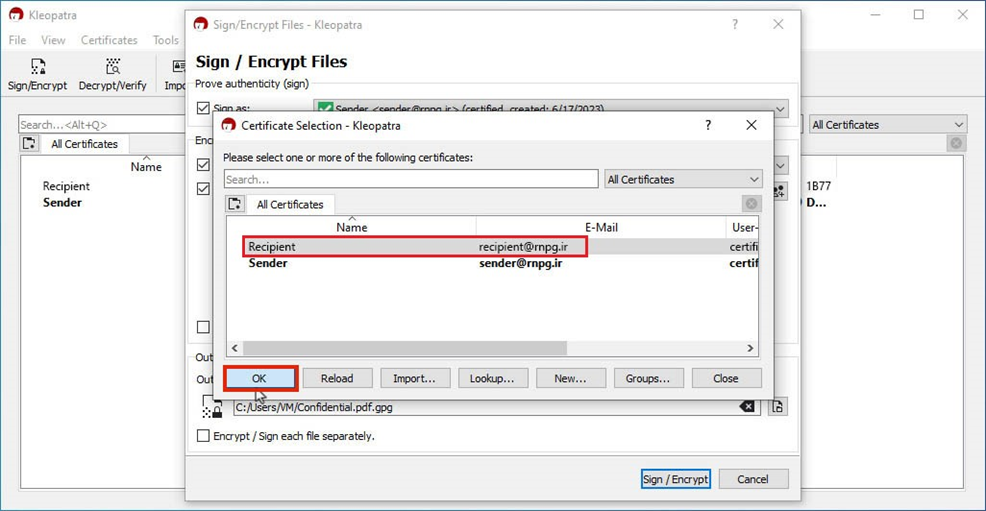The height and width of the screenshot is (511, 986).
Task: Select All Certificates tab in Certificate Selection dialog
Action: tap(289, 204)
